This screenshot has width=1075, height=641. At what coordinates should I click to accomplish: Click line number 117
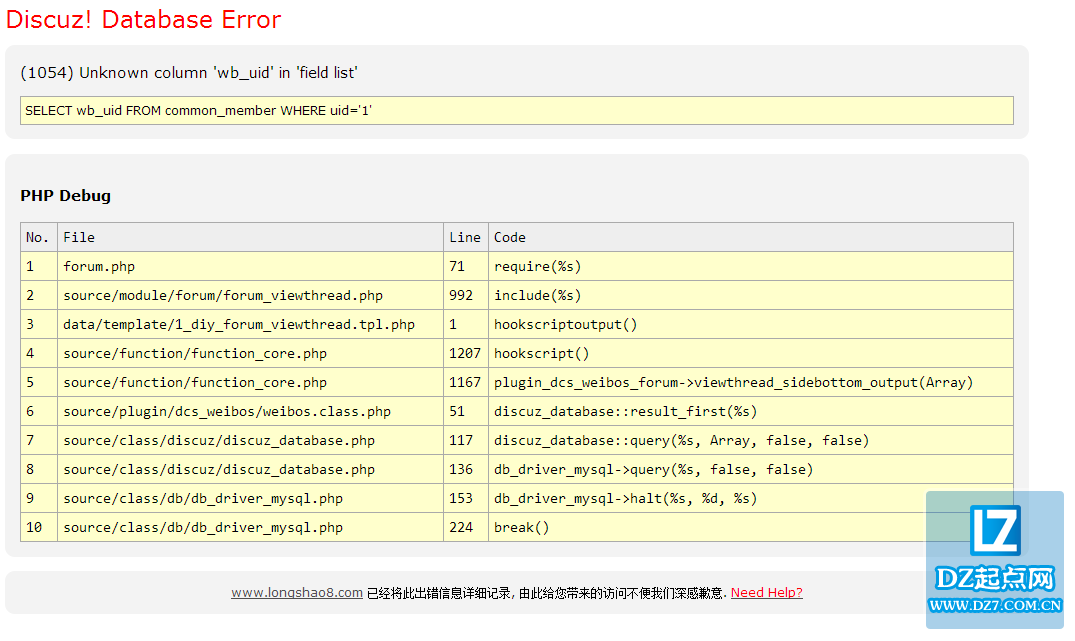(466, 440)
